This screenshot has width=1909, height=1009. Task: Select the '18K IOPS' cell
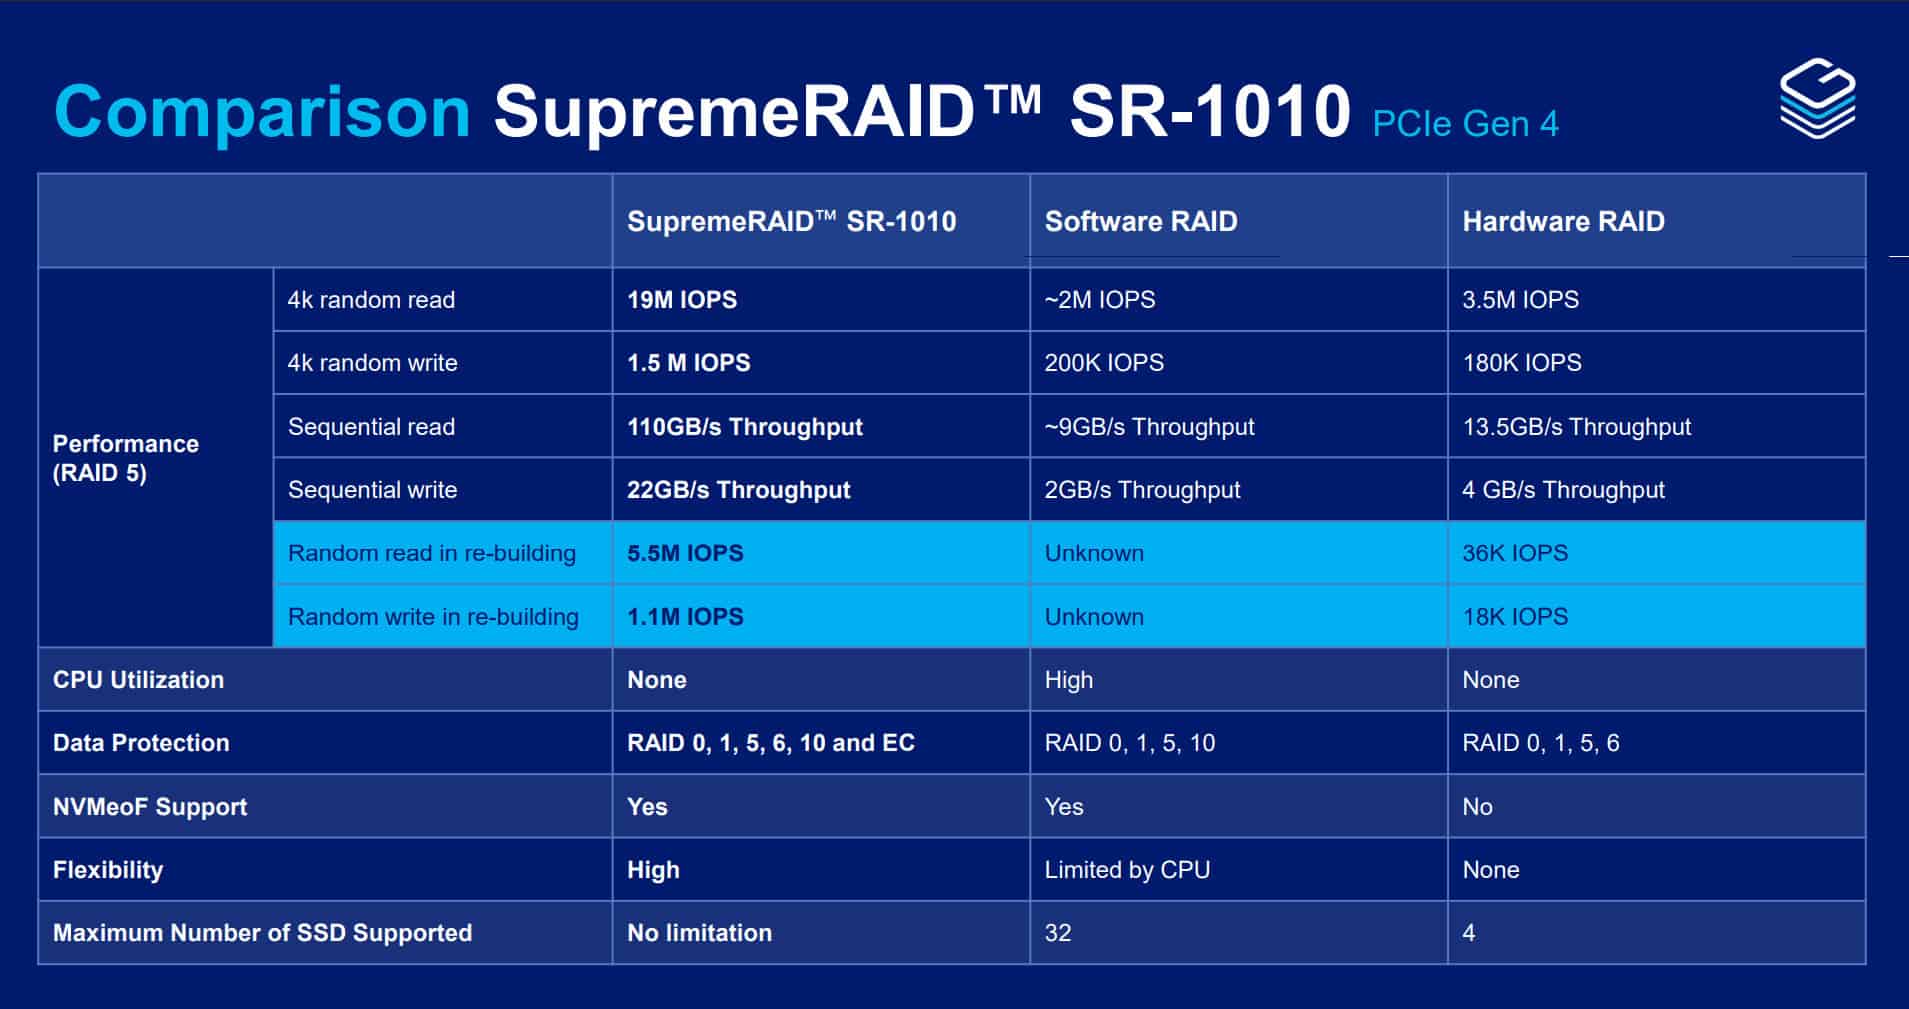point(1657,617)
